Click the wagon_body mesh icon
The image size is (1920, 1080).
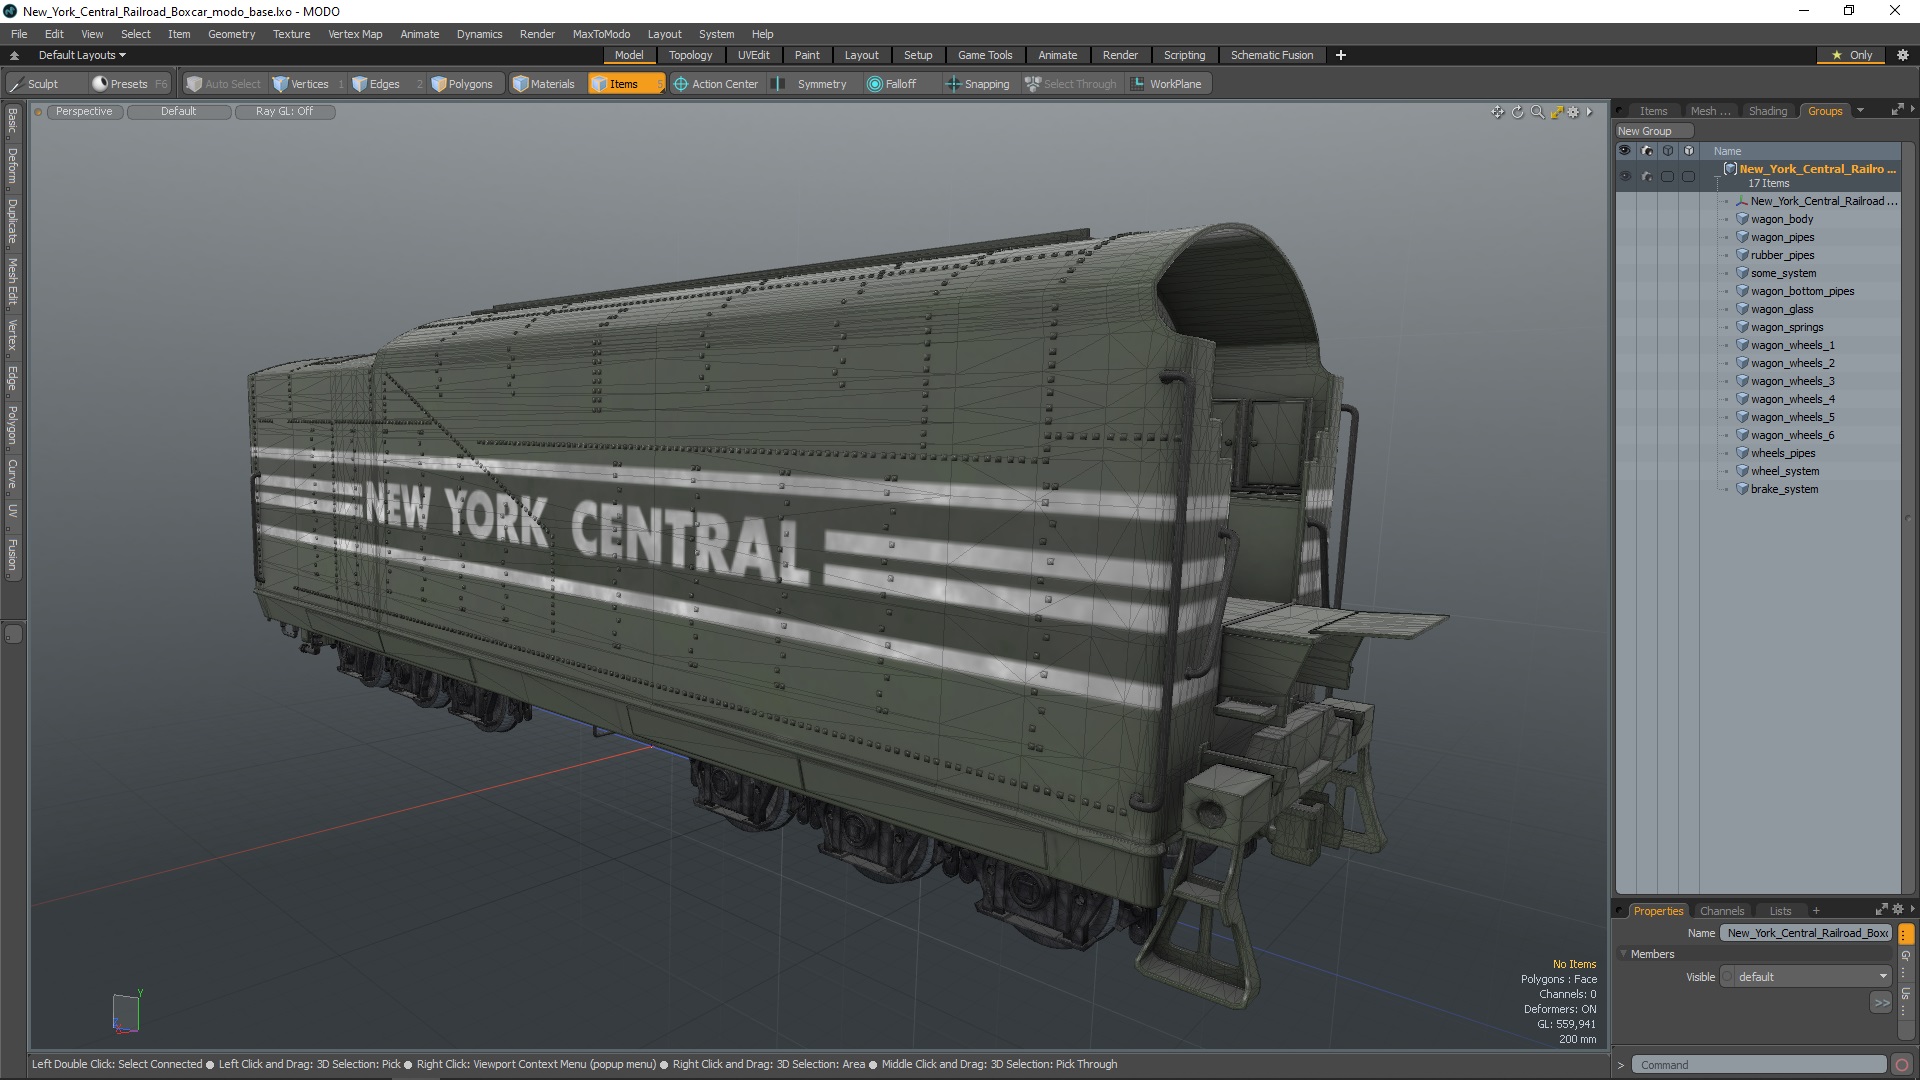[1742, 219]
